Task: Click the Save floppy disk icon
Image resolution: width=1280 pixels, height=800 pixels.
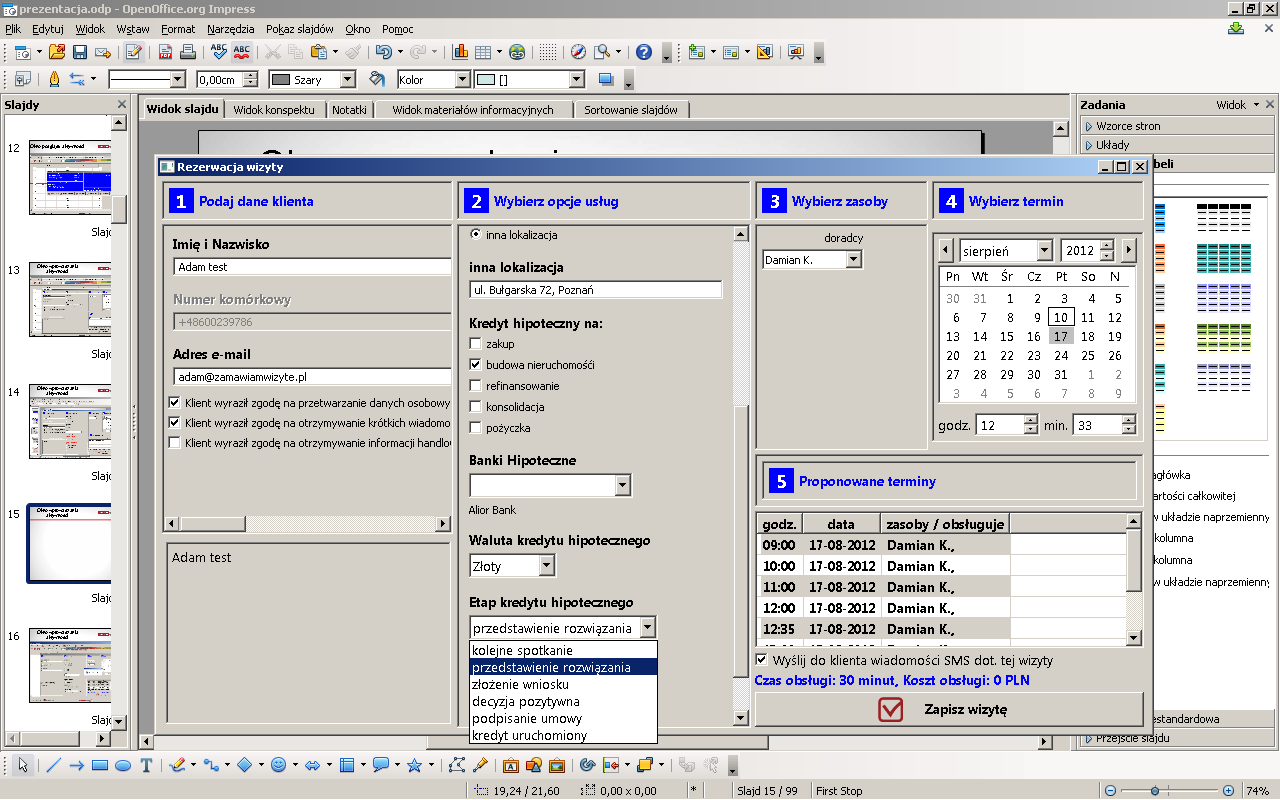Action: pos(80,52)
